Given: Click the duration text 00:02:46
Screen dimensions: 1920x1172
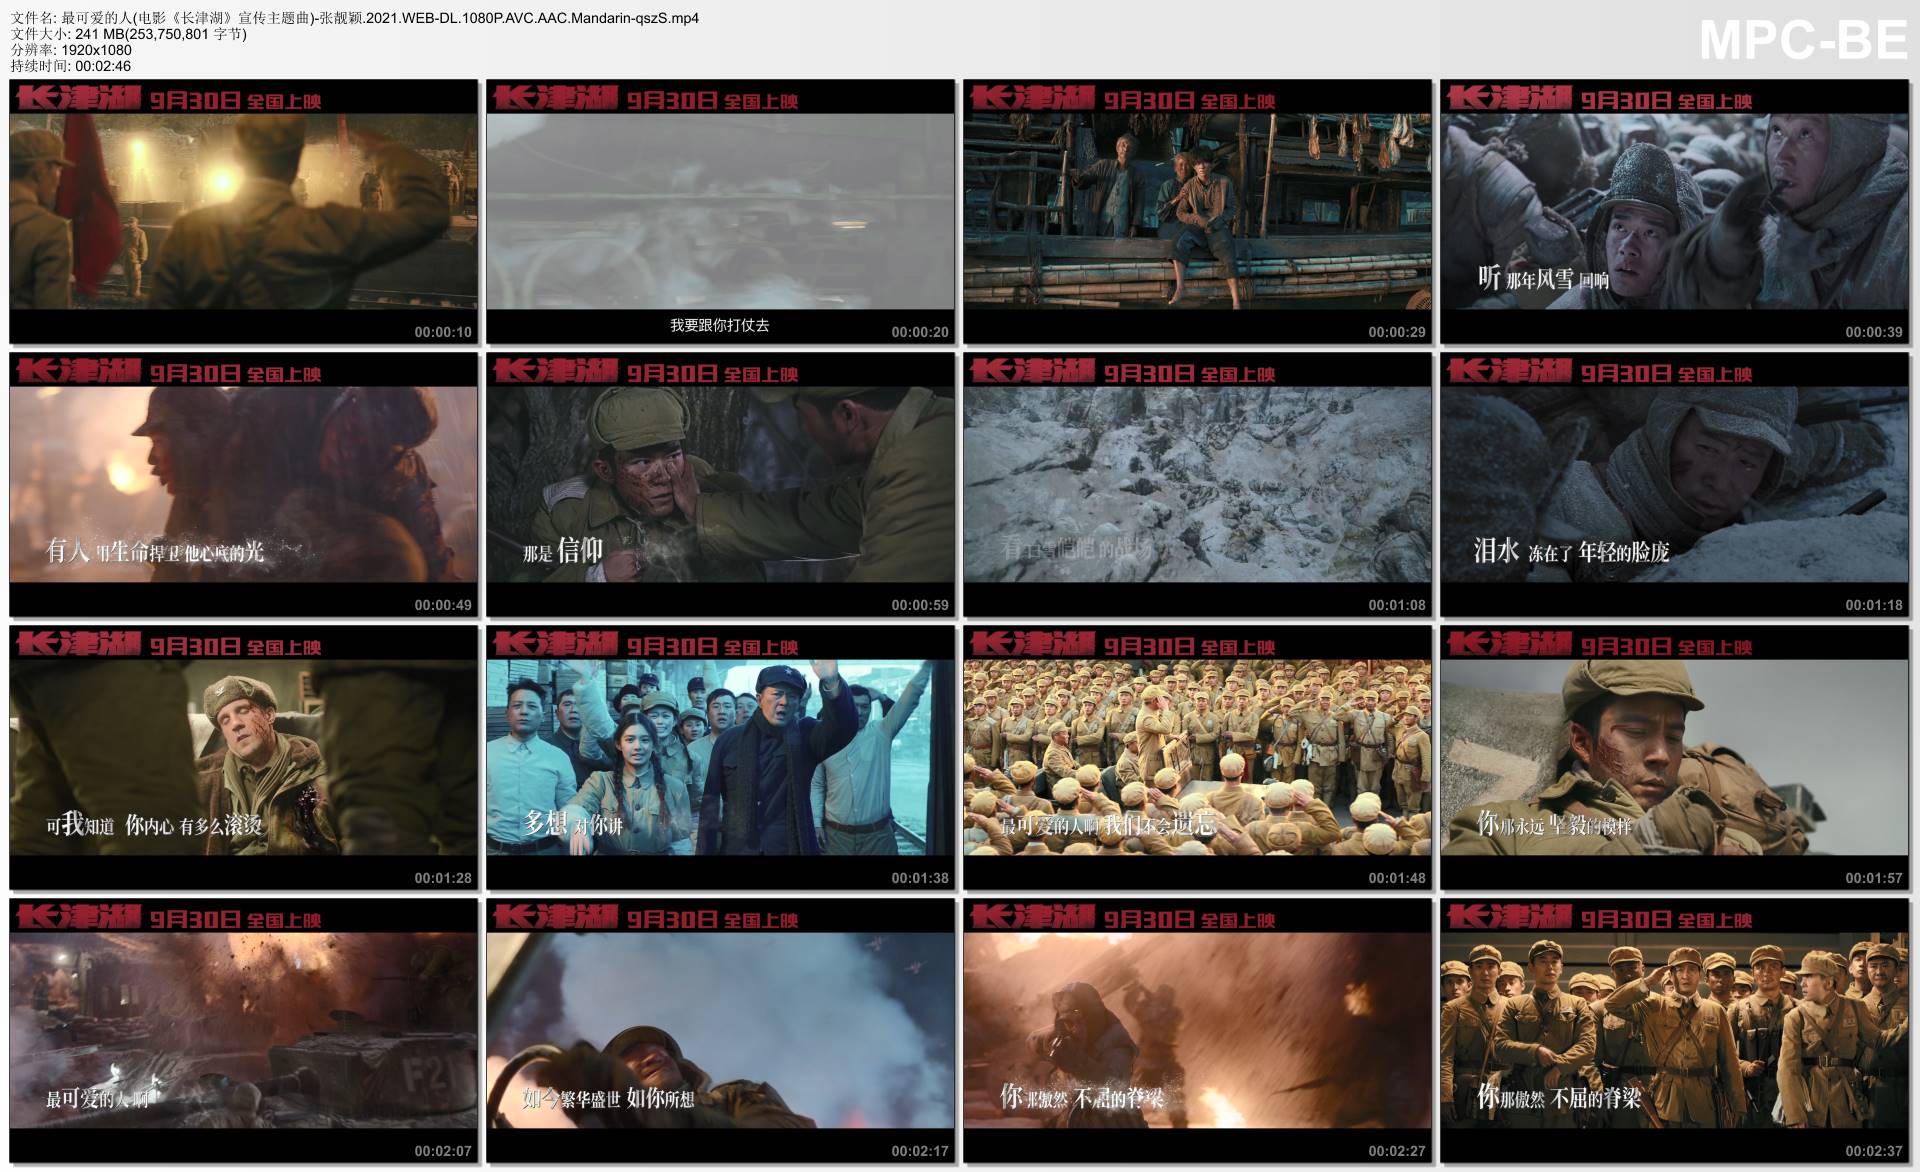Looking at the screenshot, I should (103, 66).
